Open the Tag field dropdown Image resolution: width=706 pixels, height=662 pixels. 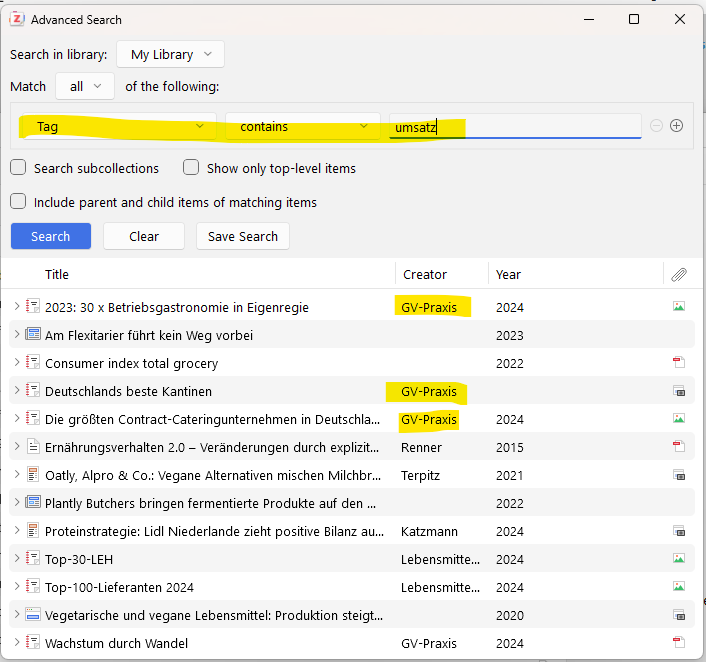[x=119, y=127]
